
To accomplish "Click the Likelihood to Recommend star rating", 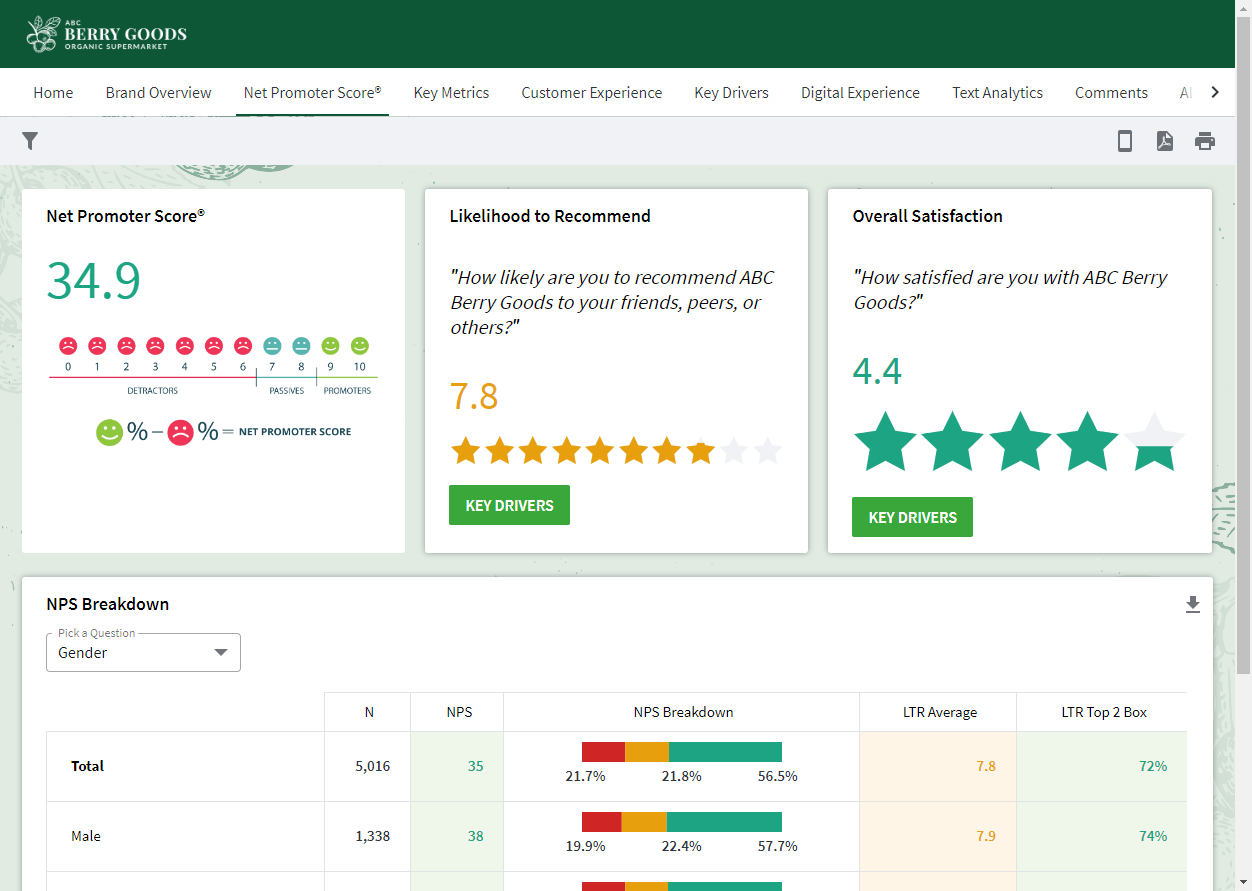I will point(616,451).
